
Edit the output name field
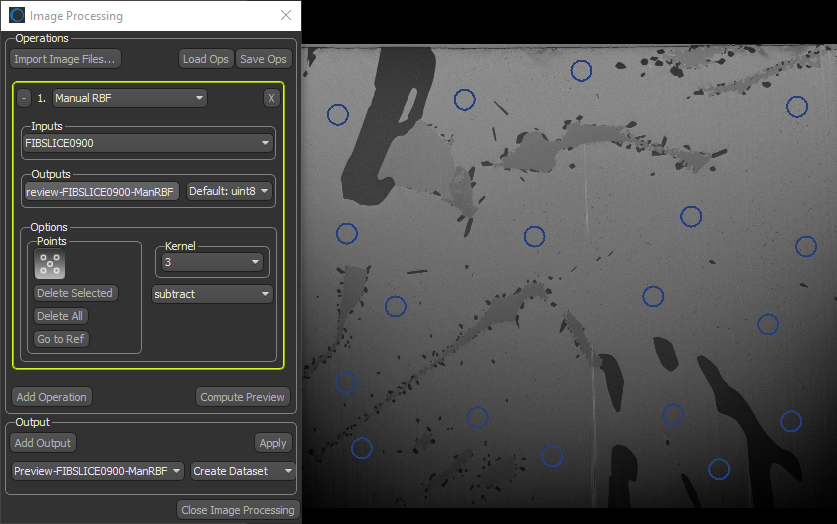point(101,191)
